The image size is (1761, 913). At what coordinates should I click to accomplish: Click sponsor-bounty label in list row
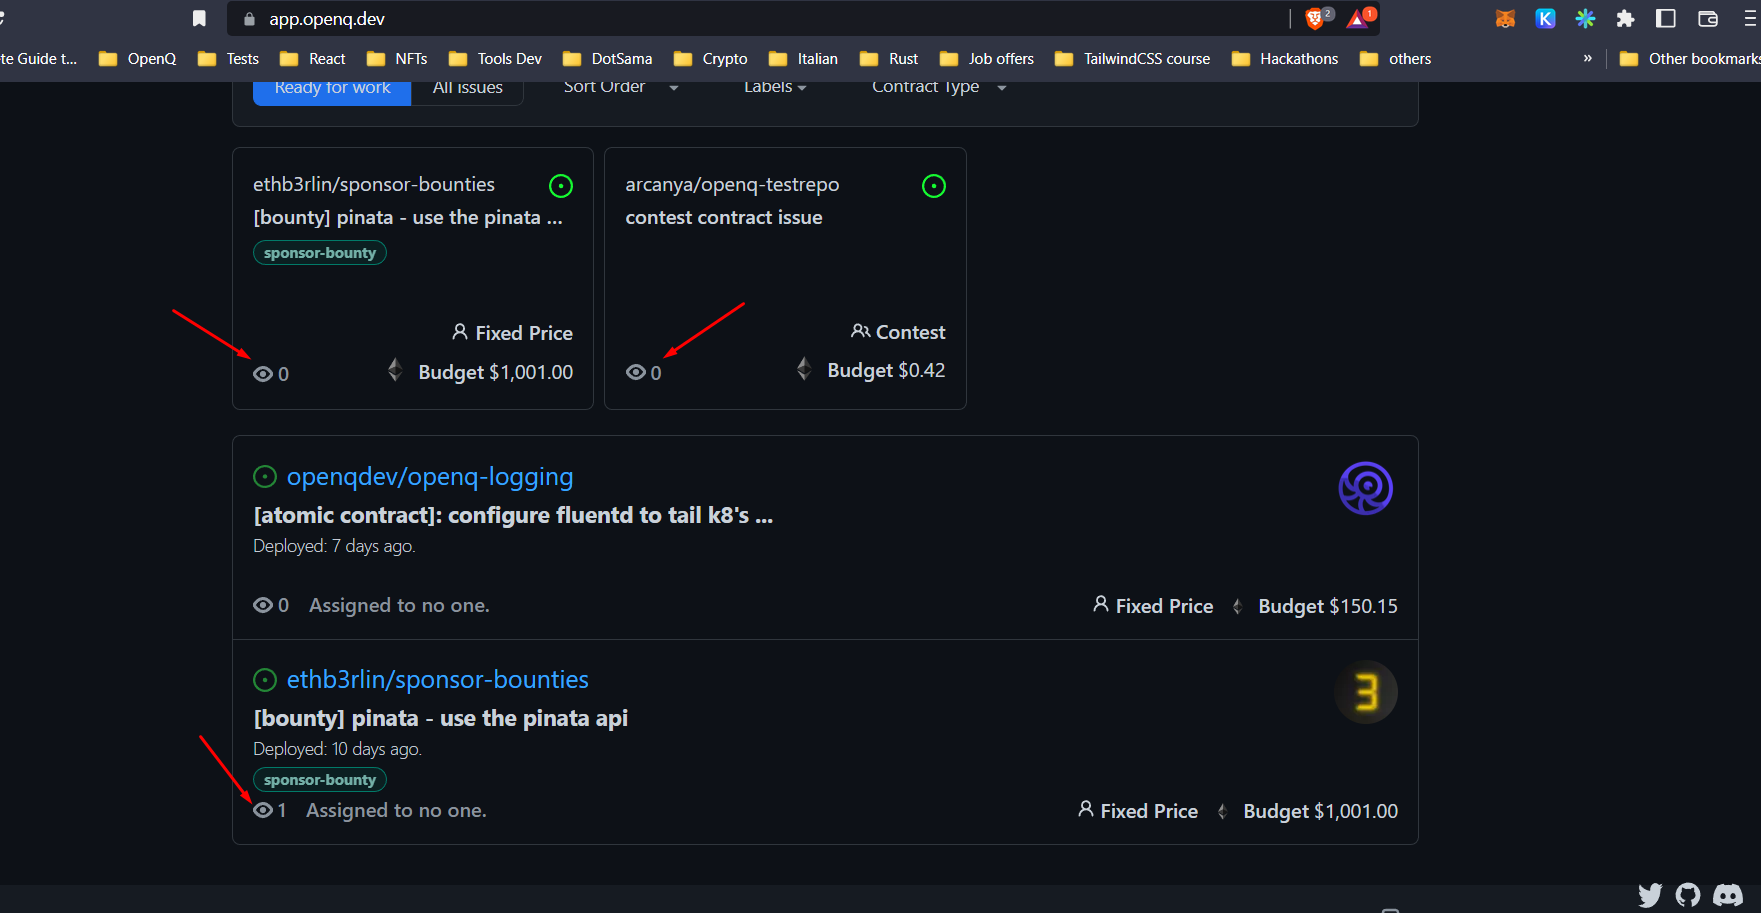pos(320,780)
